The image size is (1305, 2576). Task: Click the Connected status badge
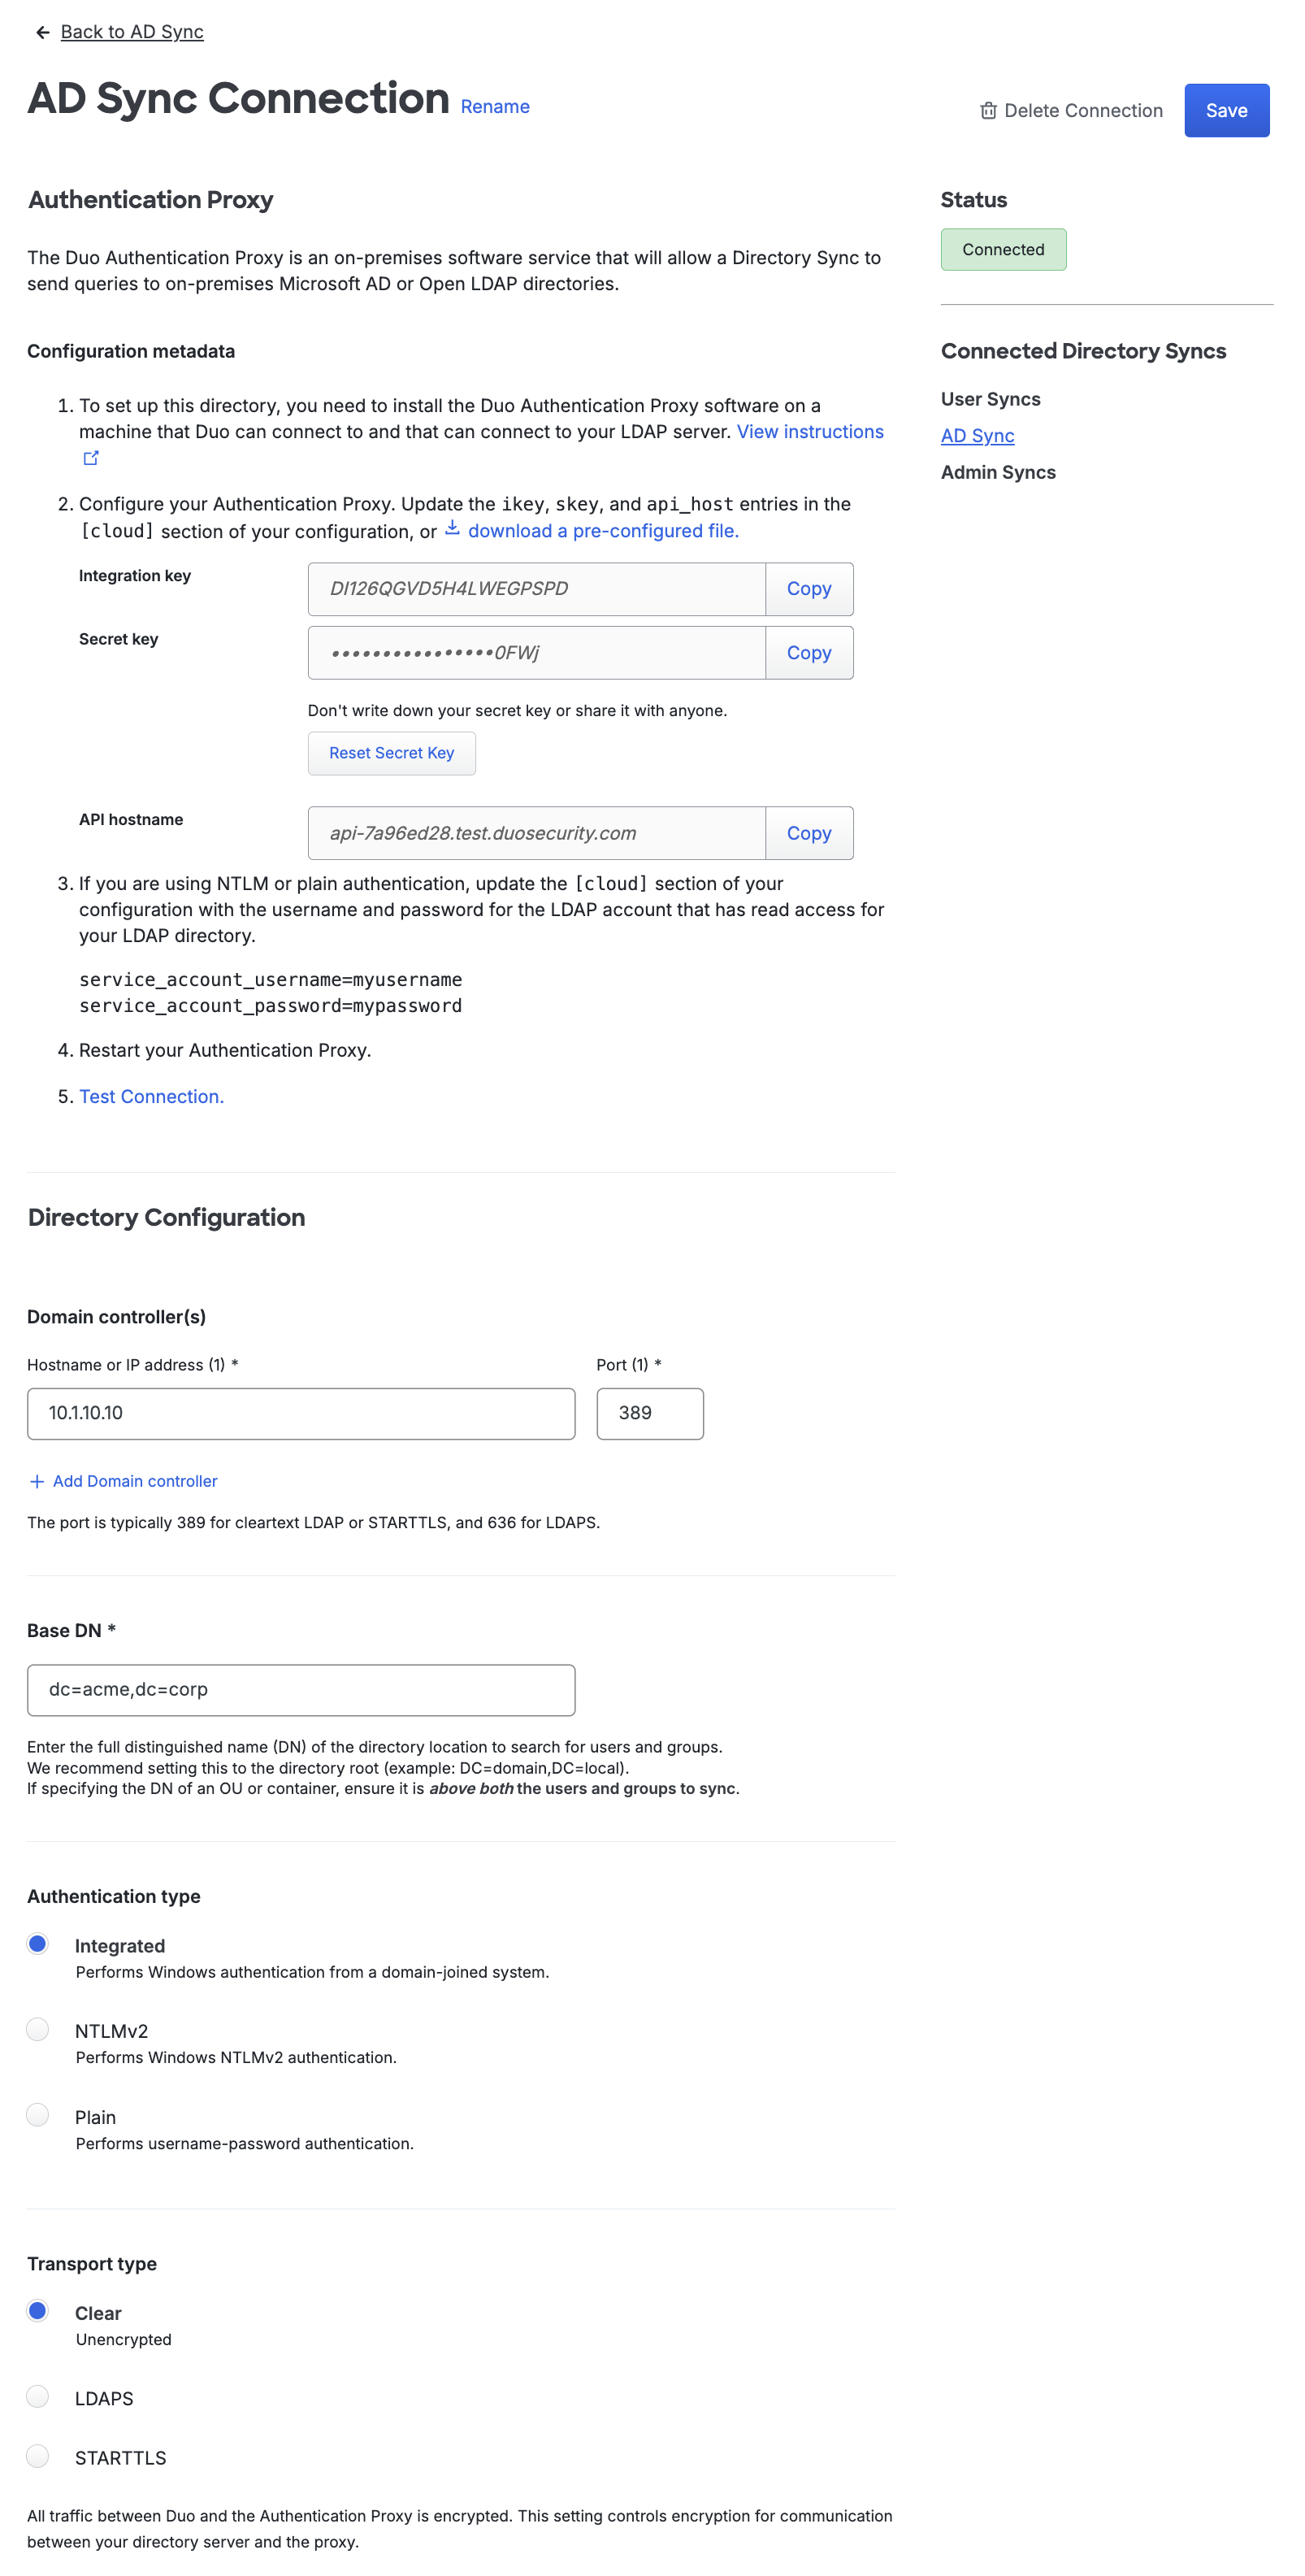(x=1003, y=249)
